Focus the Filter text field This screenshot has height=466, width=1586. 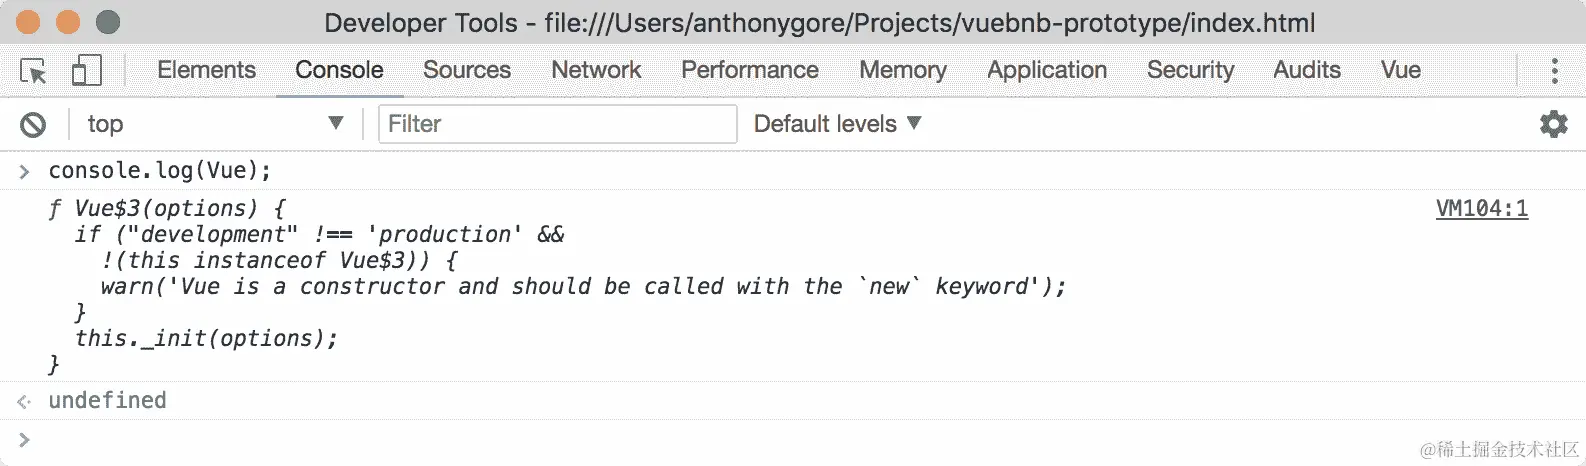tap(557, 124)
